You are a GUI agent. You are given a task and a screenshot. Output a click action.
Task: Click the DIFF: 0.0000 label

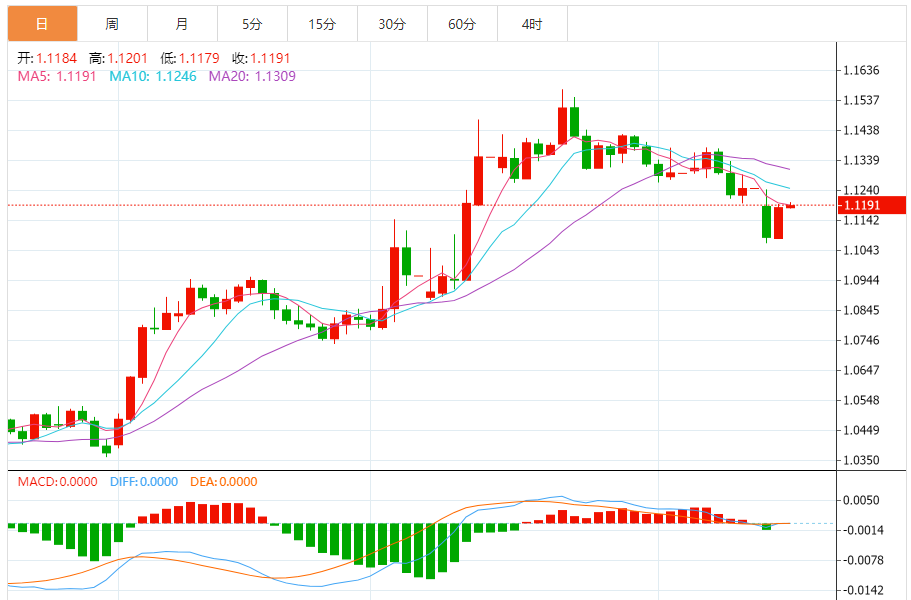coord(144,482)
